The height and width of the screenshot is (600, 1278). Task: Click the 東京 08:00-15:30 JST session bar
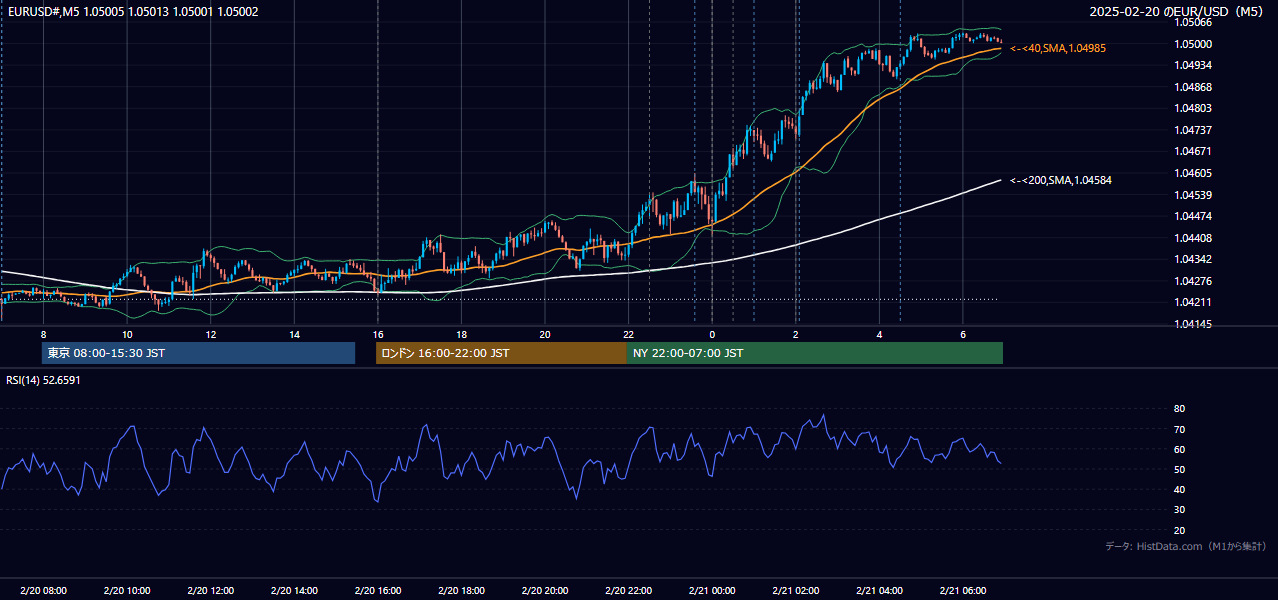click(198, 353)
